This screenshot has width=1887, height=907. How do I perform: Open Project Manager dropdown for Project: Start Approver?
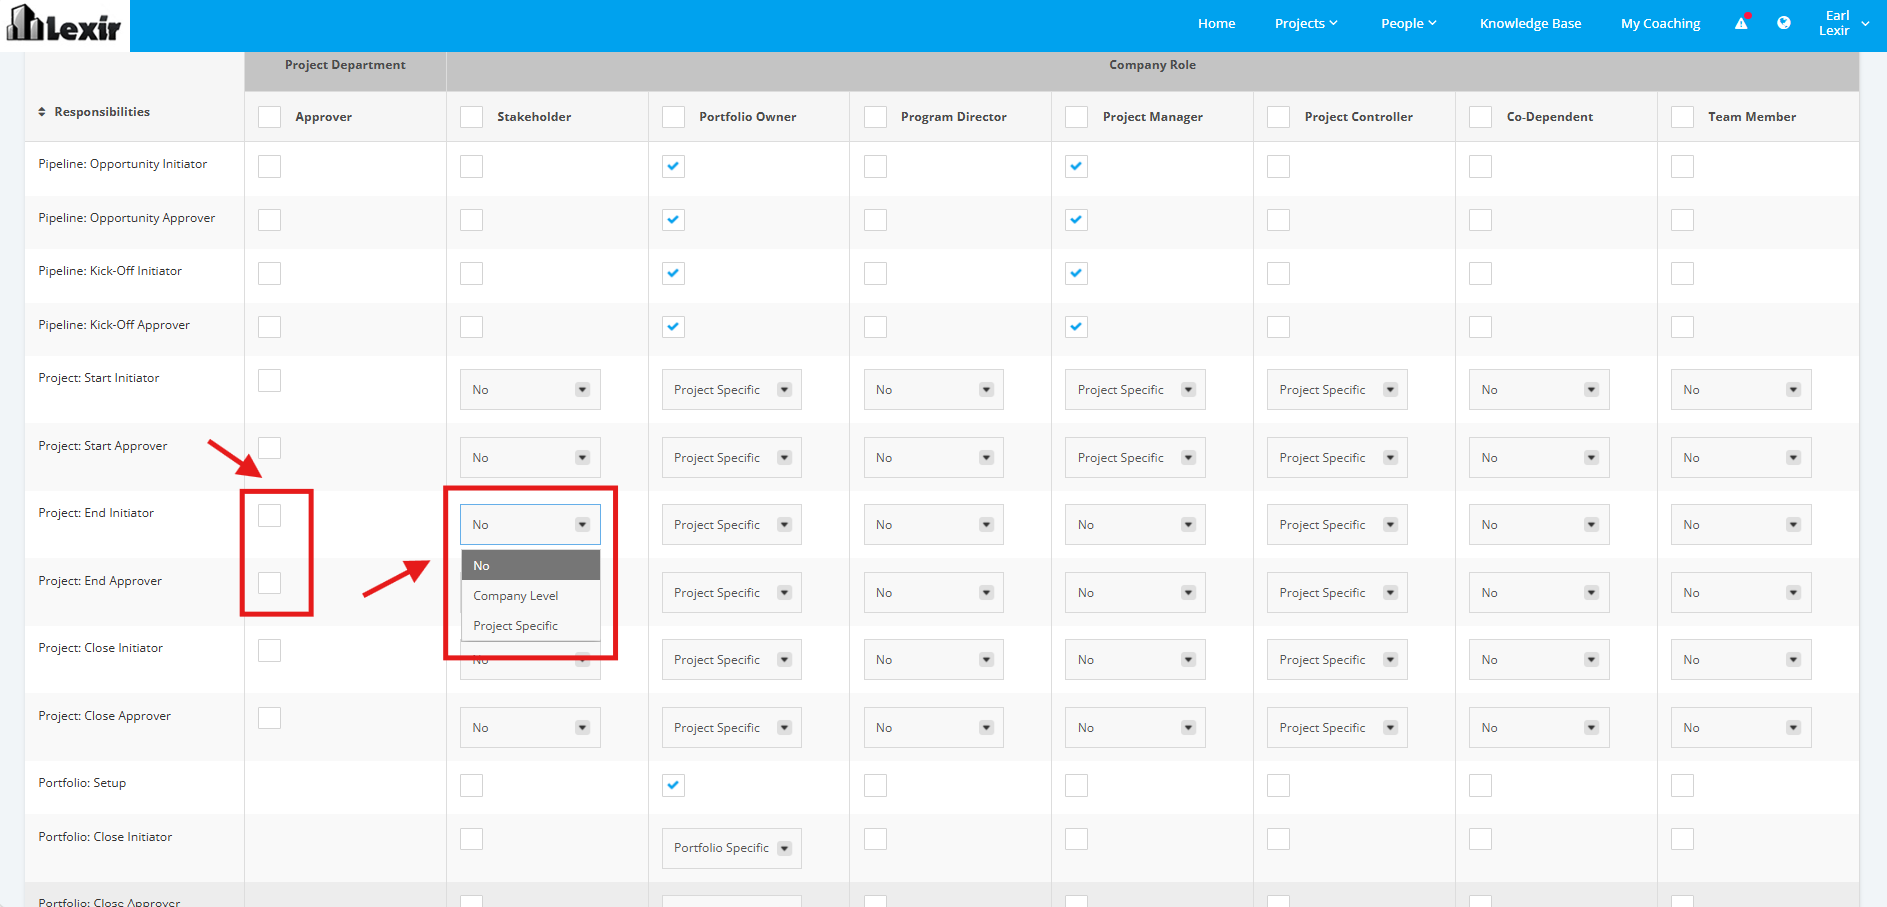click(1135, 458)
